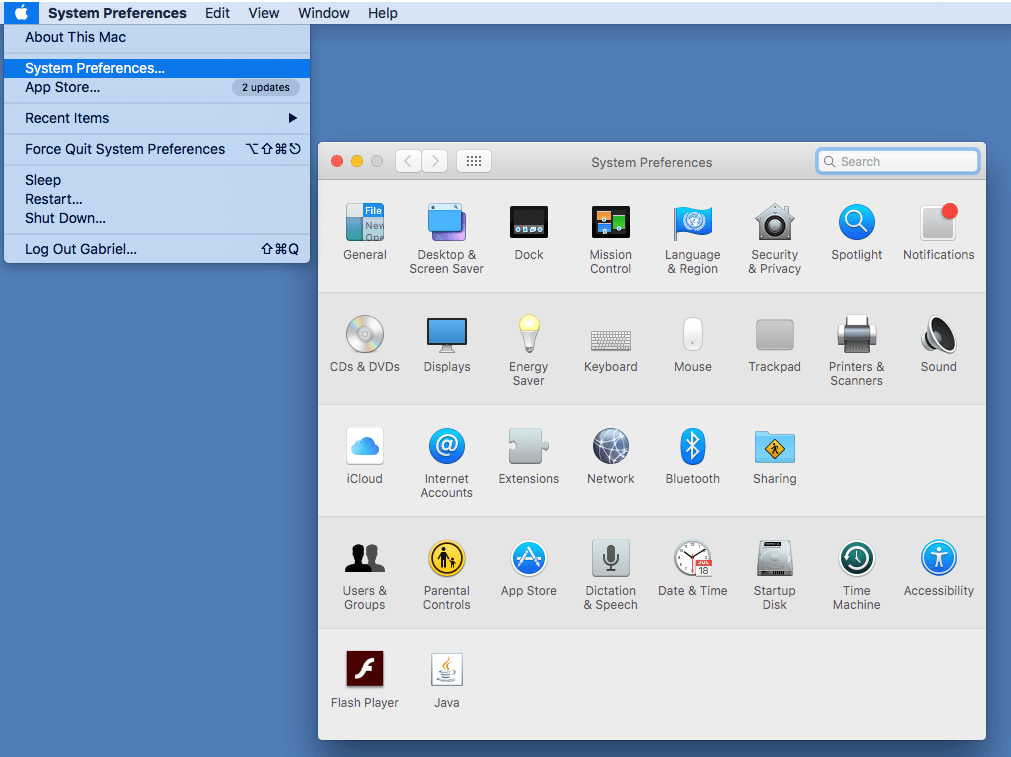Open the Java preference pane
The image size is (1011, 757).
tap(447, 680)
